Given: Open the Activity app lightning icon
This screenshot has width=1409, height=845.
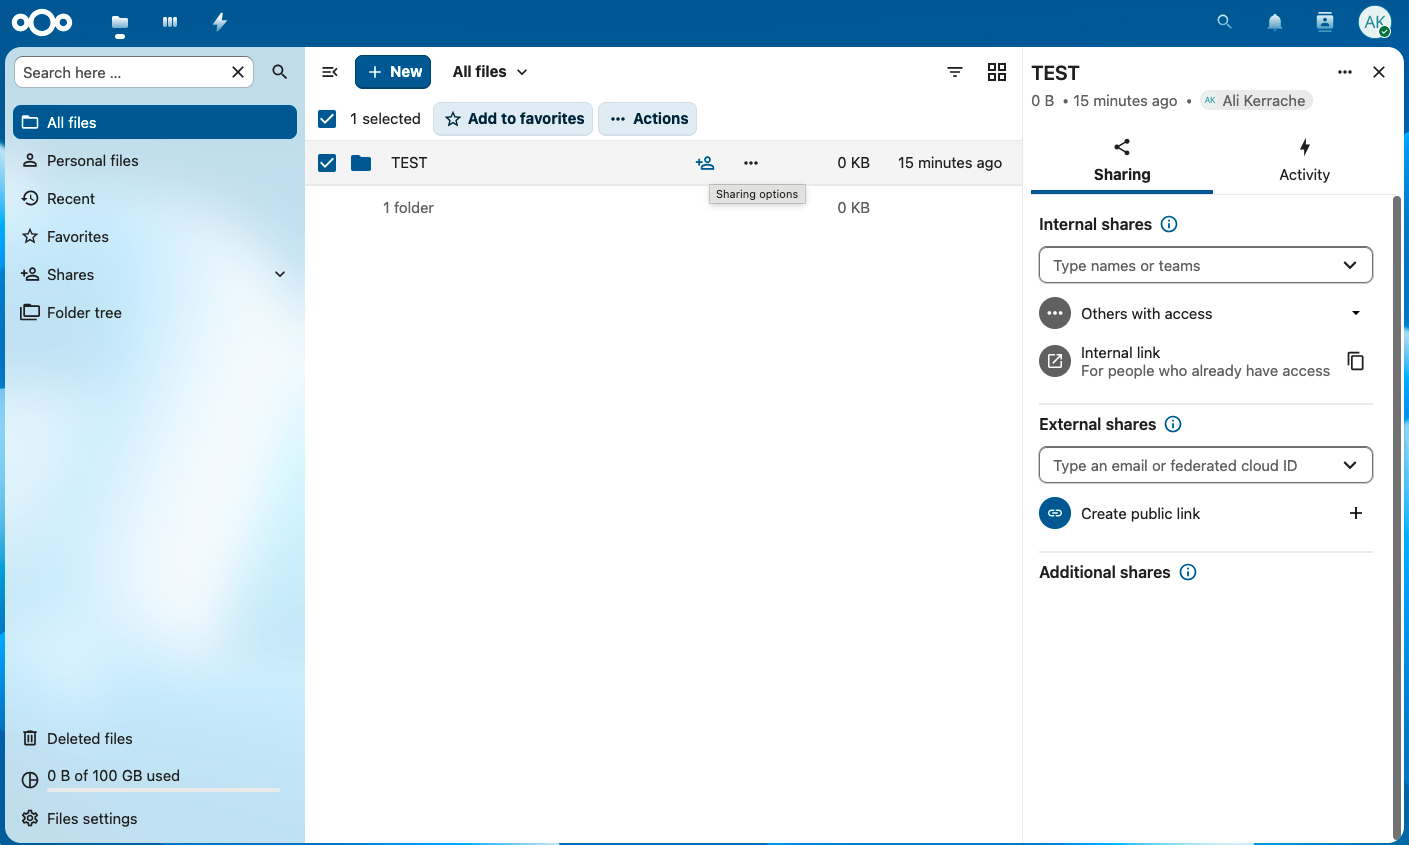Looking at the screenshot, I should click(x=220, y=22).
